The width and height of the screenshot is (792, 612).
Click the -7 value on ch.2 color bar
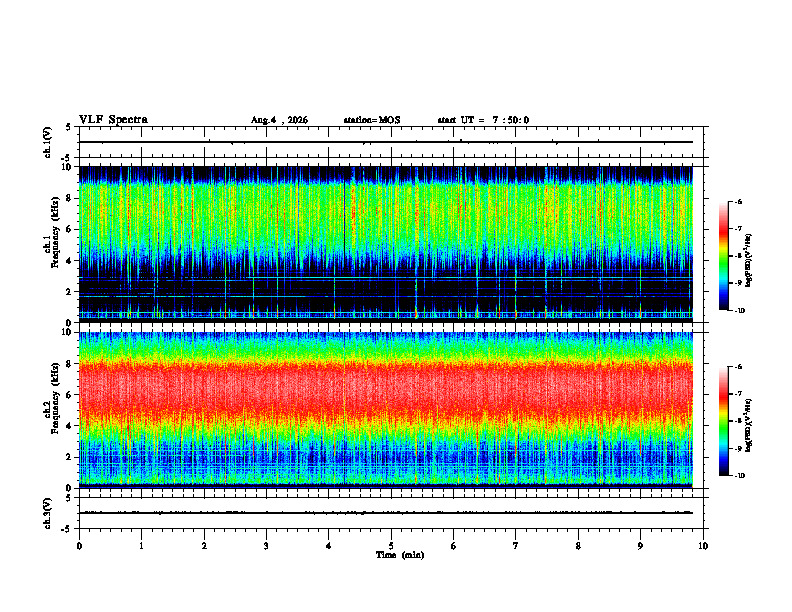coord(738,394)
